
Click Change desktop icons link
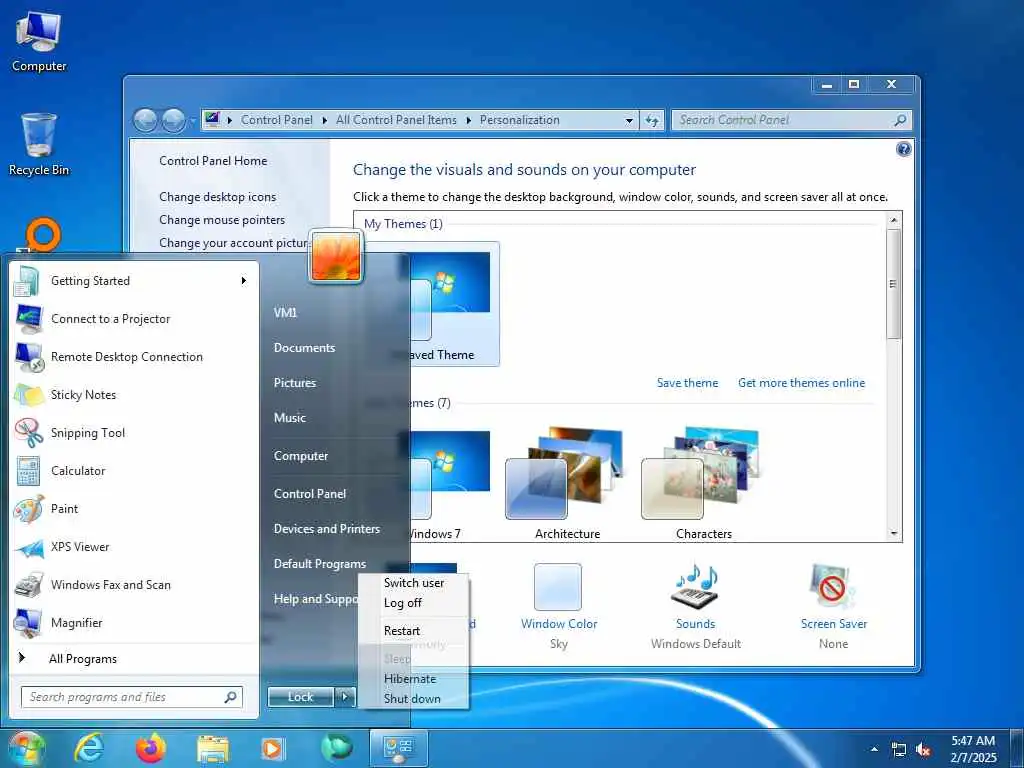217,197
